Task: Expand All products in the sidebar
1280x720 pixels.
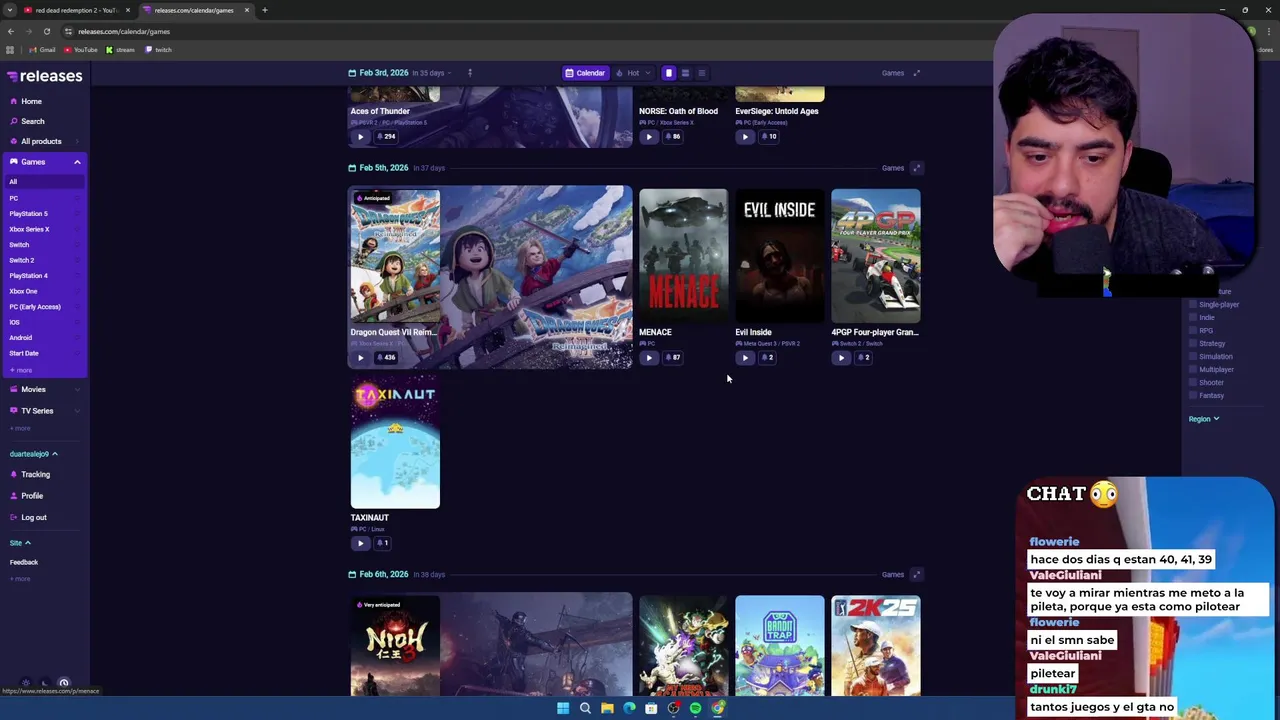Action: click(45, 141)
